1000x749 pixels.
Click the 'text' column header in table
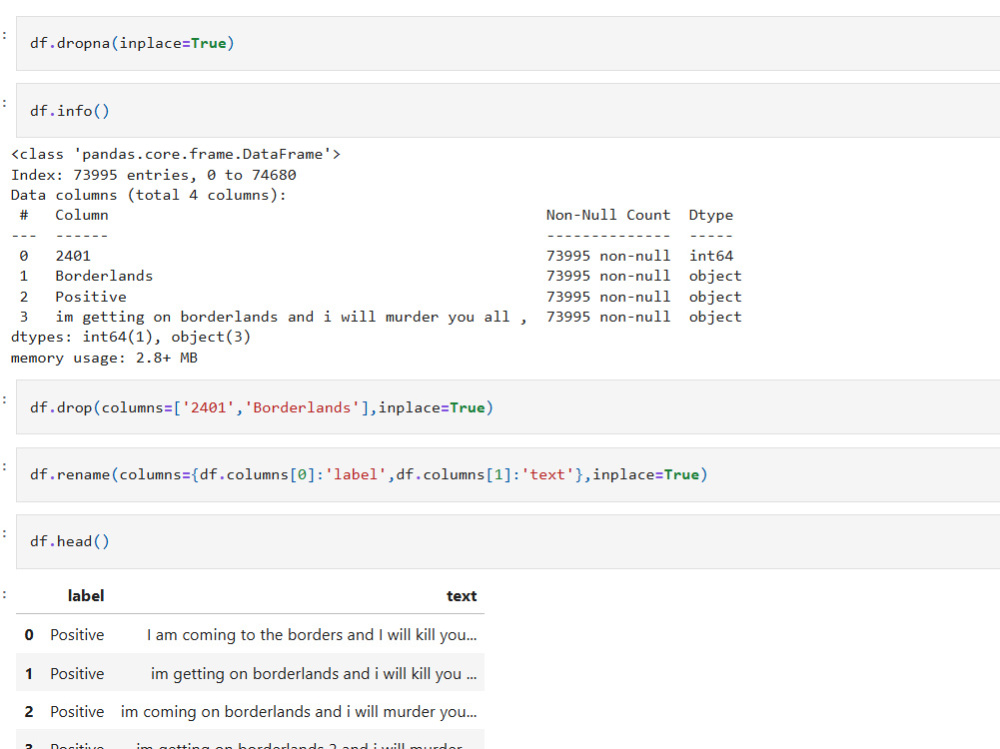pyautogui.click(x=461, y=596)
